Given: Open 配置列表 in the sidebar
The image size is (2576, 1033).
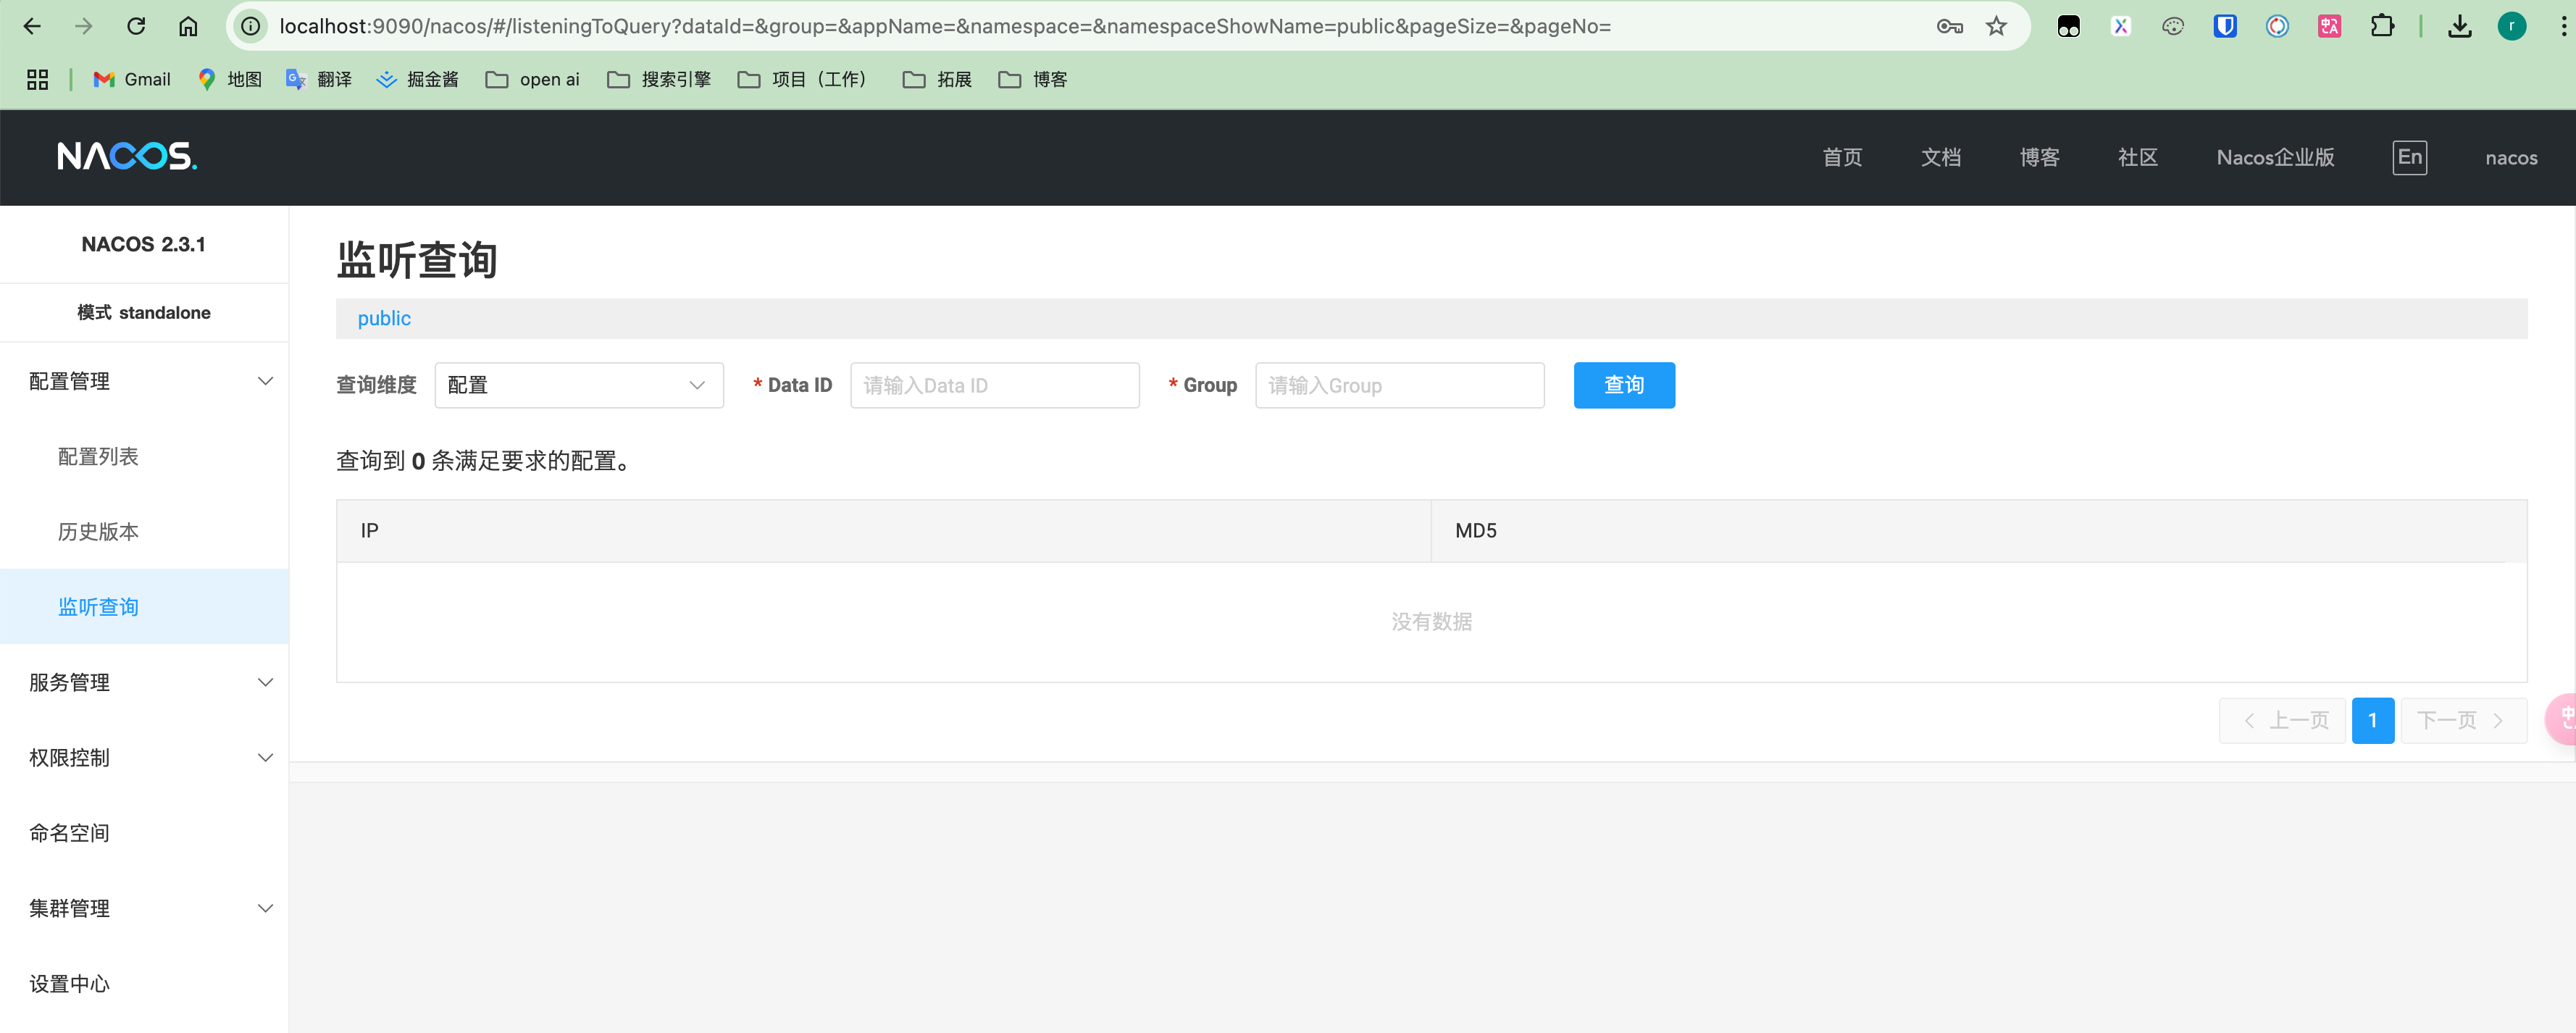Looking at the screenshot, I should 98,456.
